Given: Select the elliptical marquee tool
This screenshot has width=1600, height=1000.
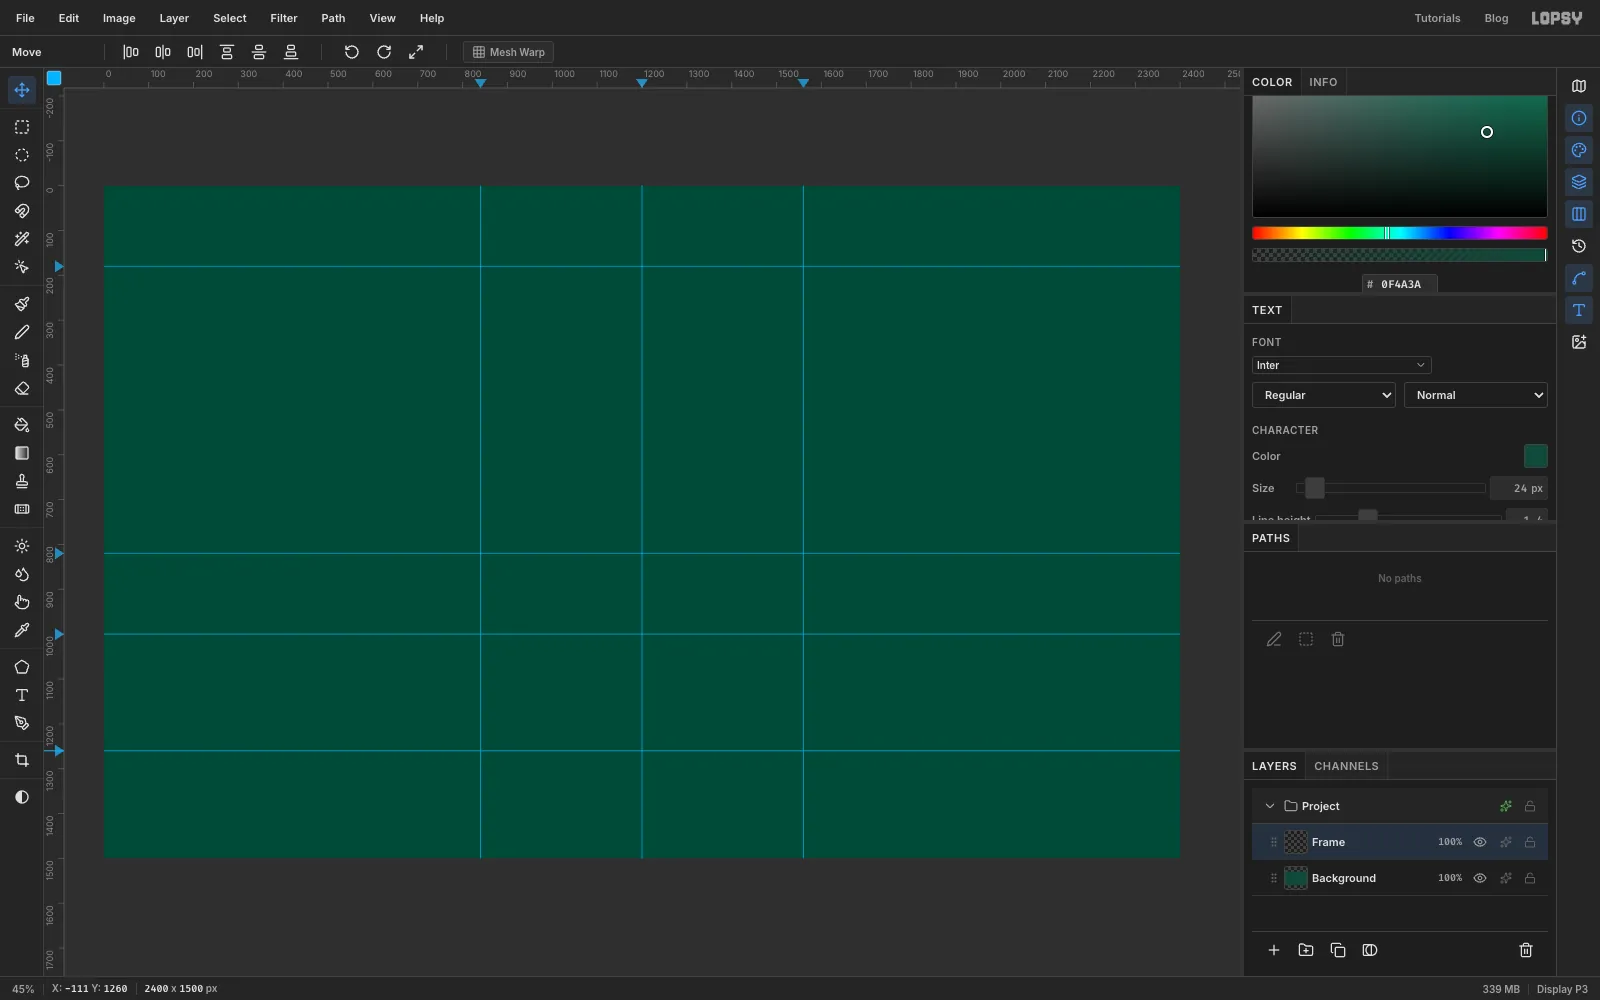Looking at the screenshot, I should pos(22,155).
